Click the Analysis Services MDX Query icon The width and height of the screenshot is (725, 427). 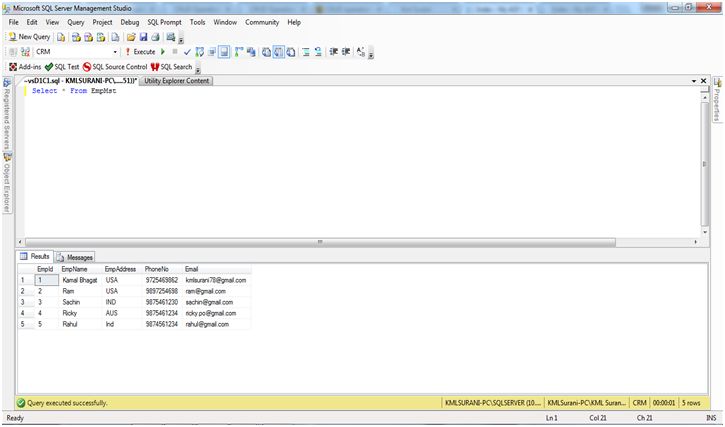pyautogui.click(x=76, y=37)
